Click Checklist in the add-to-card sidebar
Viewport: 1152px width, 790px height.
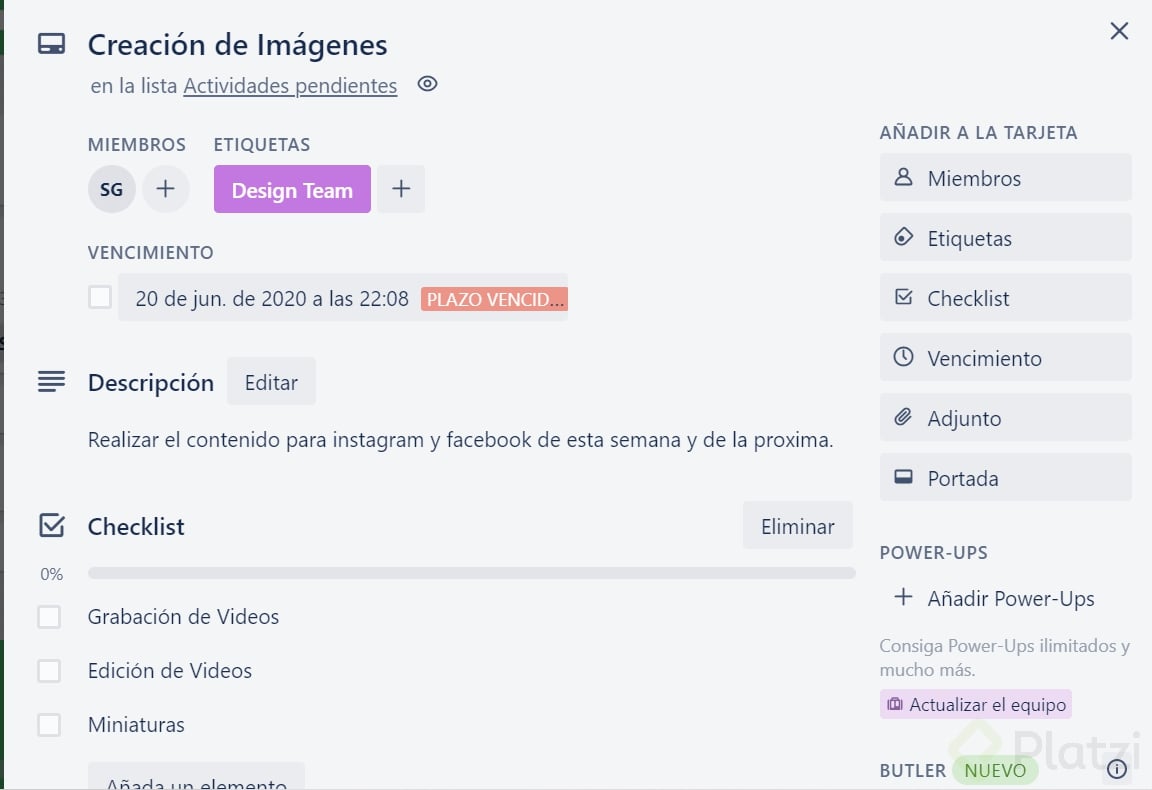click(x=1006, y=298)
